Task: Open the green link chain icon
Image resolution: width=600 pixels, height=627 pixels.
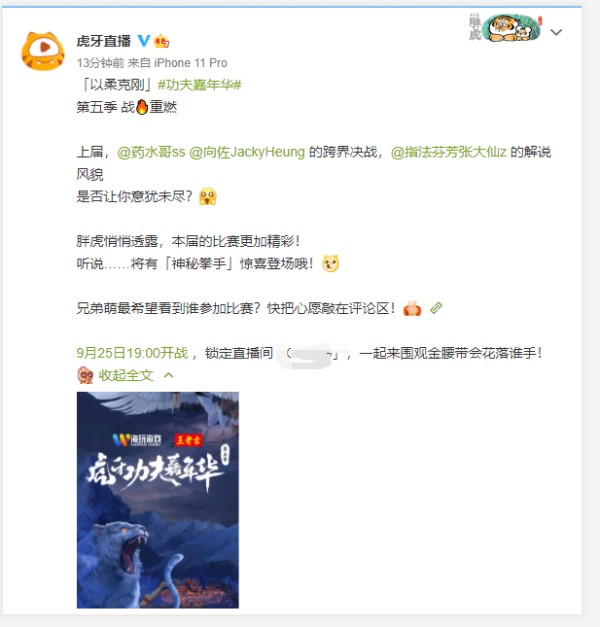Action: pos(436,308)
